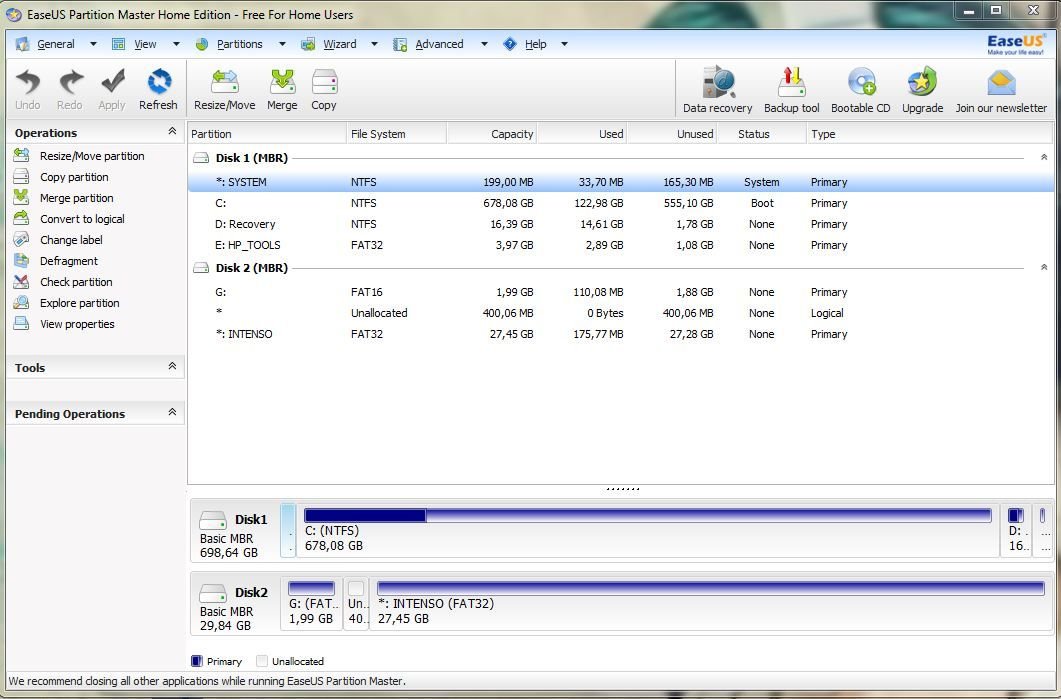
Task: Click the Upgrade icon
Action: click(x=922, y=82)
